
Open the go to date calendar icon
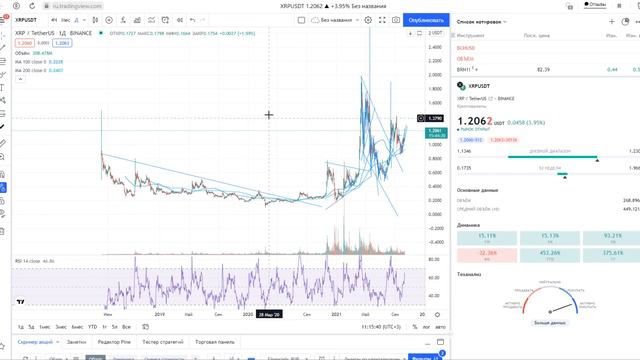click(145, 327)
